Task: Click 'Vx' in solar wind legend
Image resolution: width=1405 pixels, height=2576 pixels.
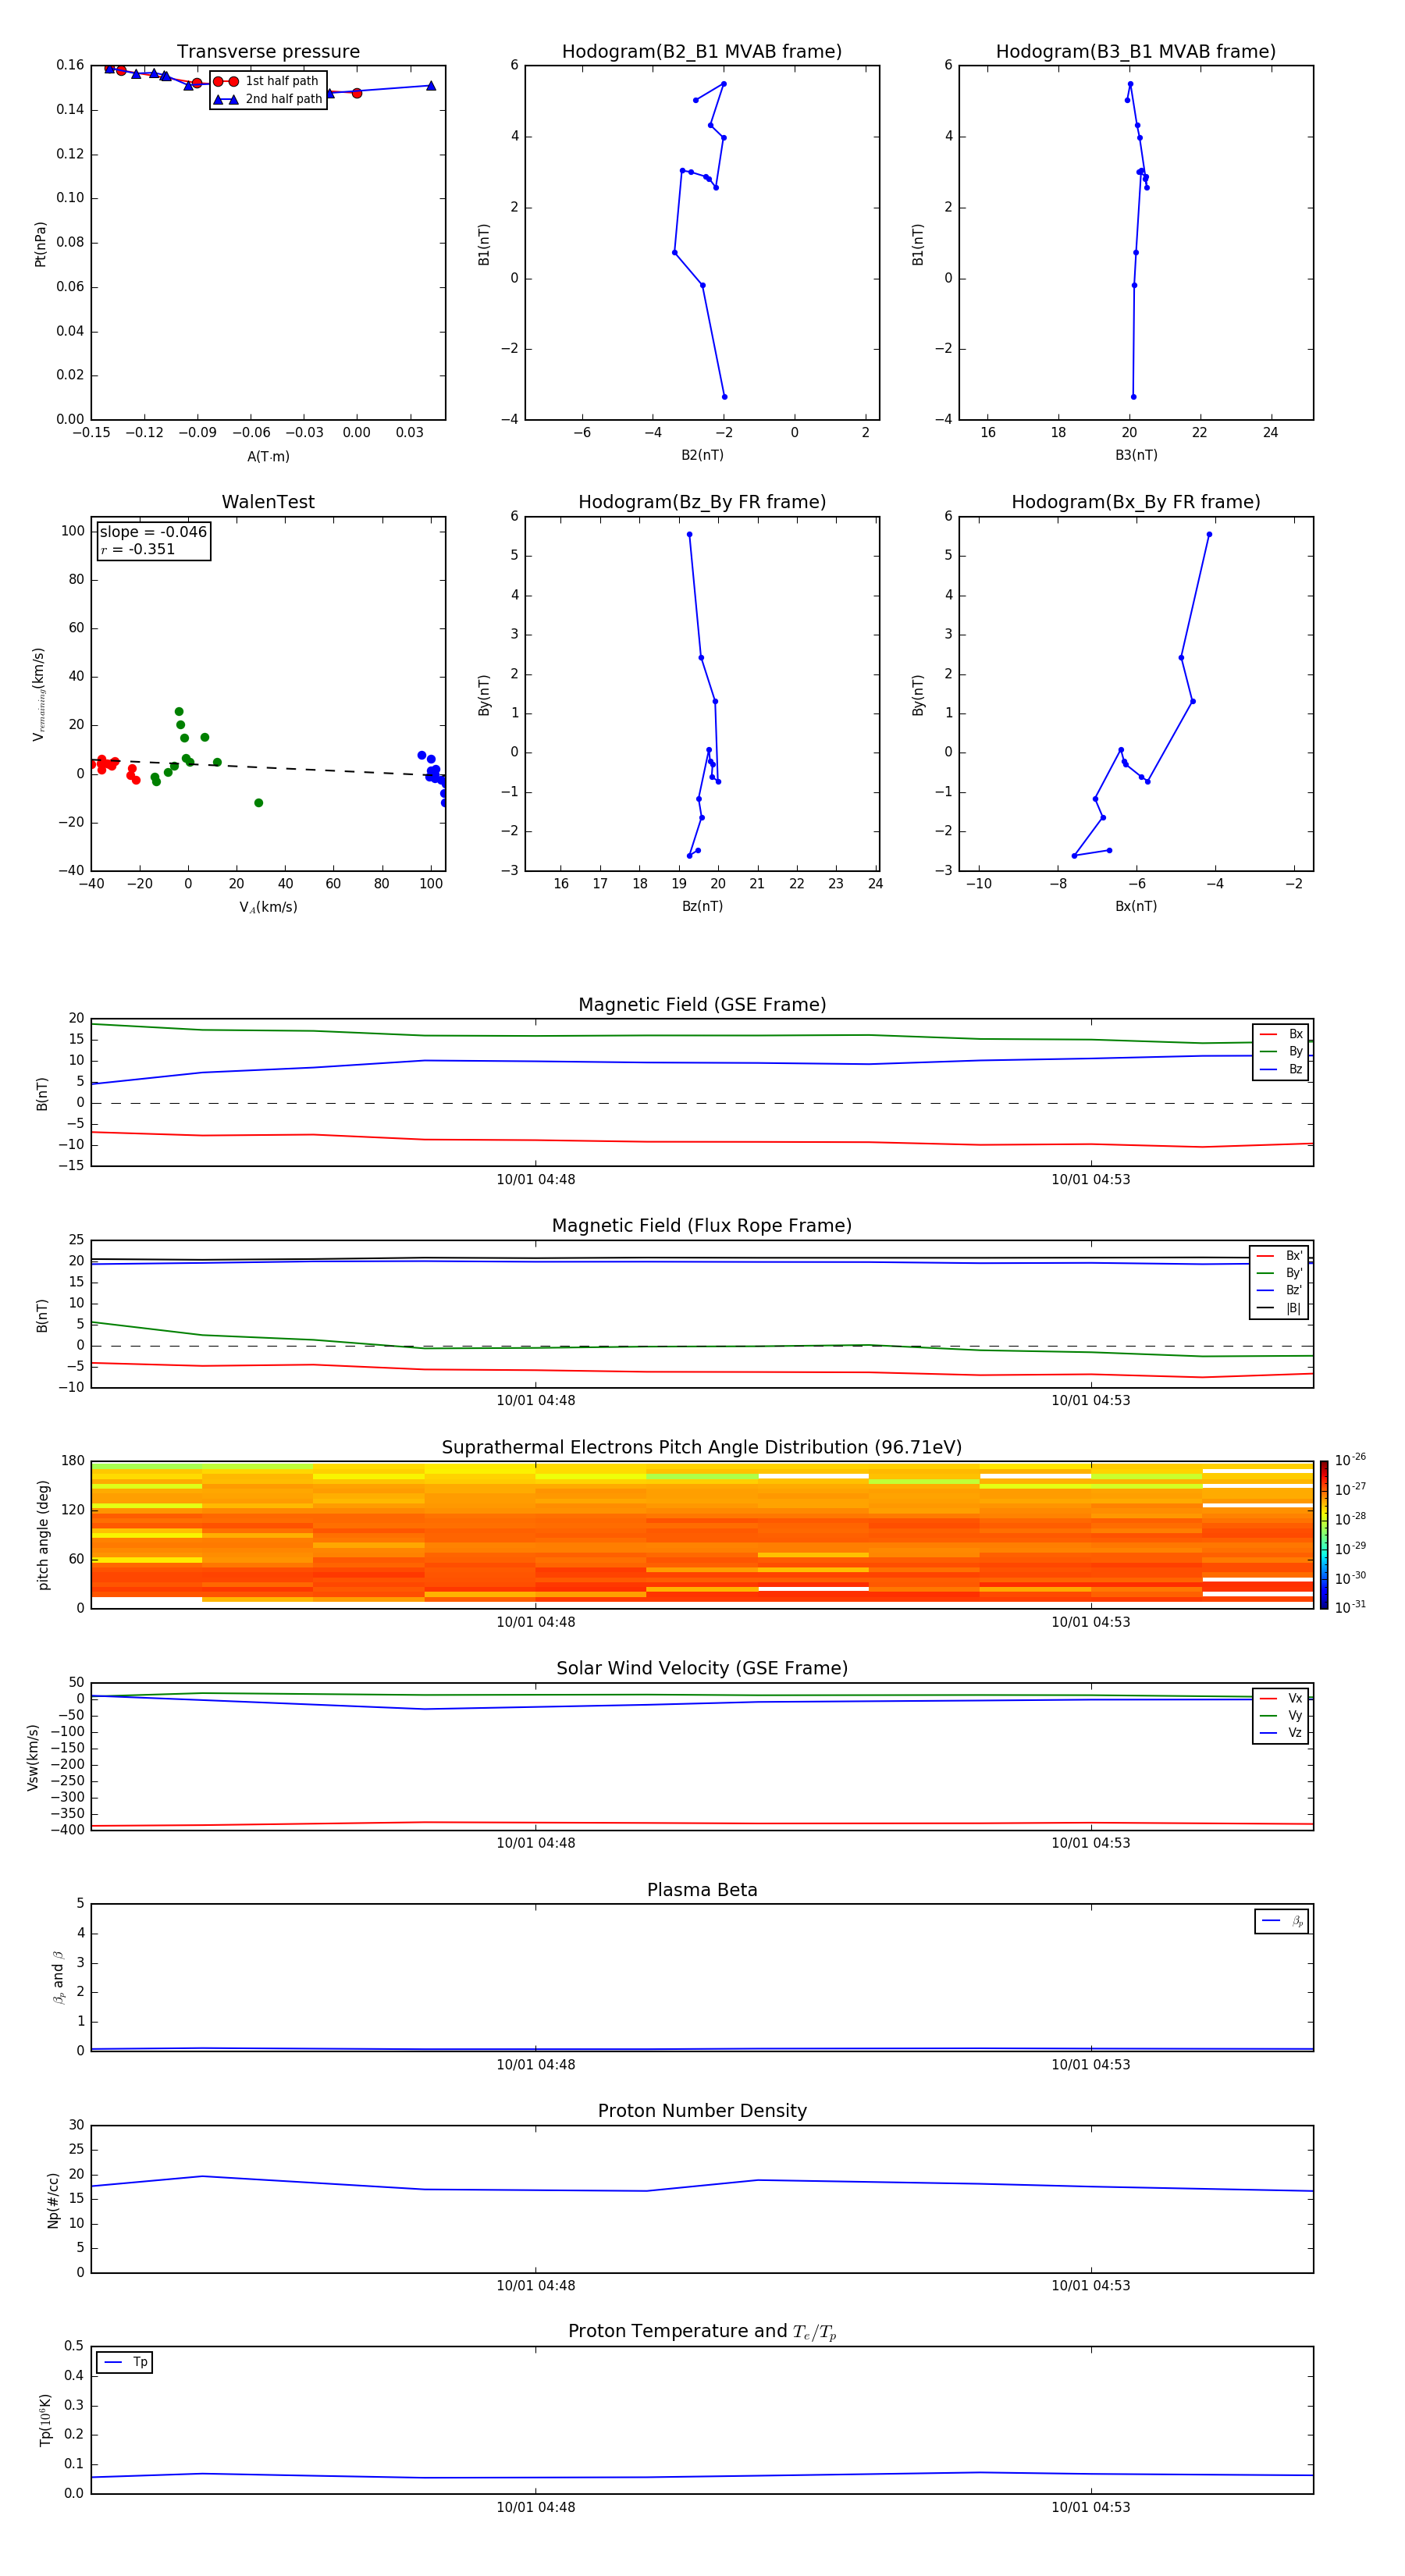Action: pos(1281,1699)
